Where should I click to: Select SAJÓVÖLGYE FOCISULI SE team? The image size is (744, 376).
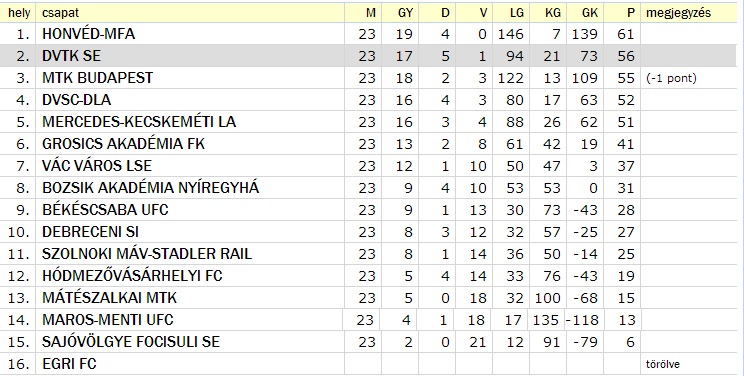131,341
